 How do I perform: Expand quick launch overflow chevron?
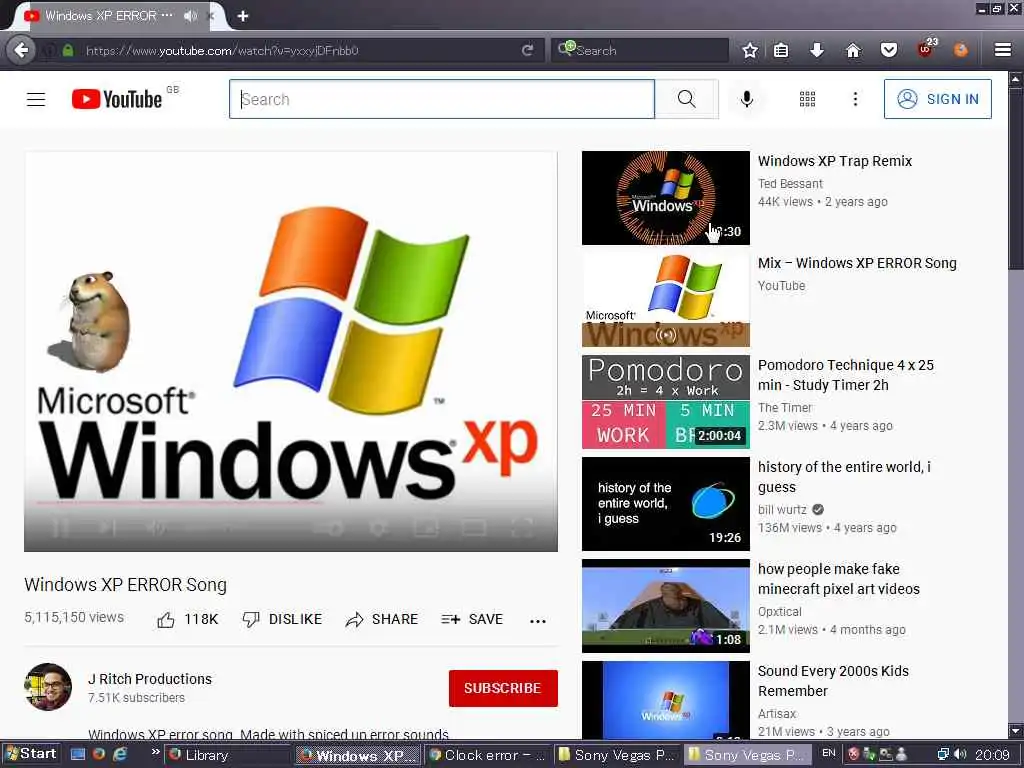(x=155, y=752)
